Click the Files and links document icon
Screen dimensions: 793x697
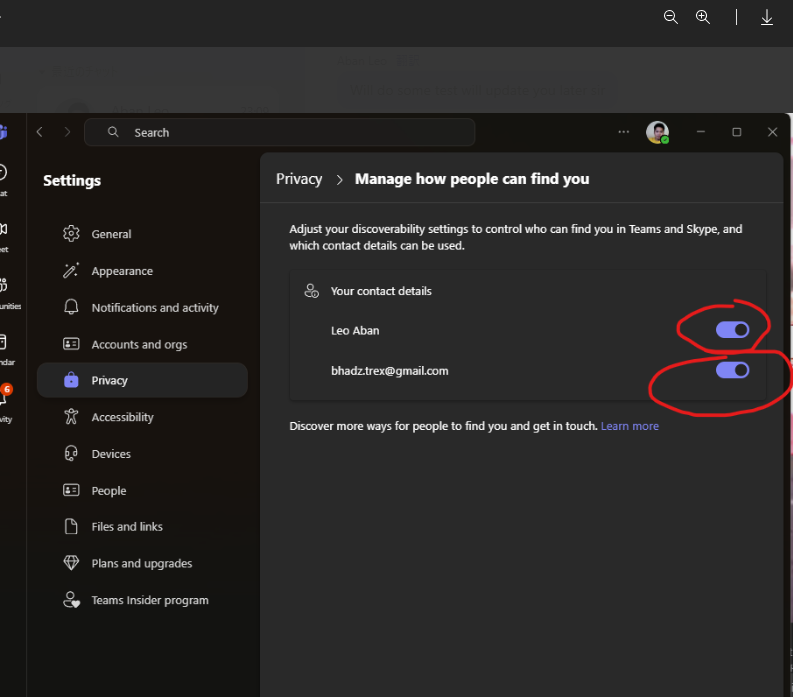point(71,527)
